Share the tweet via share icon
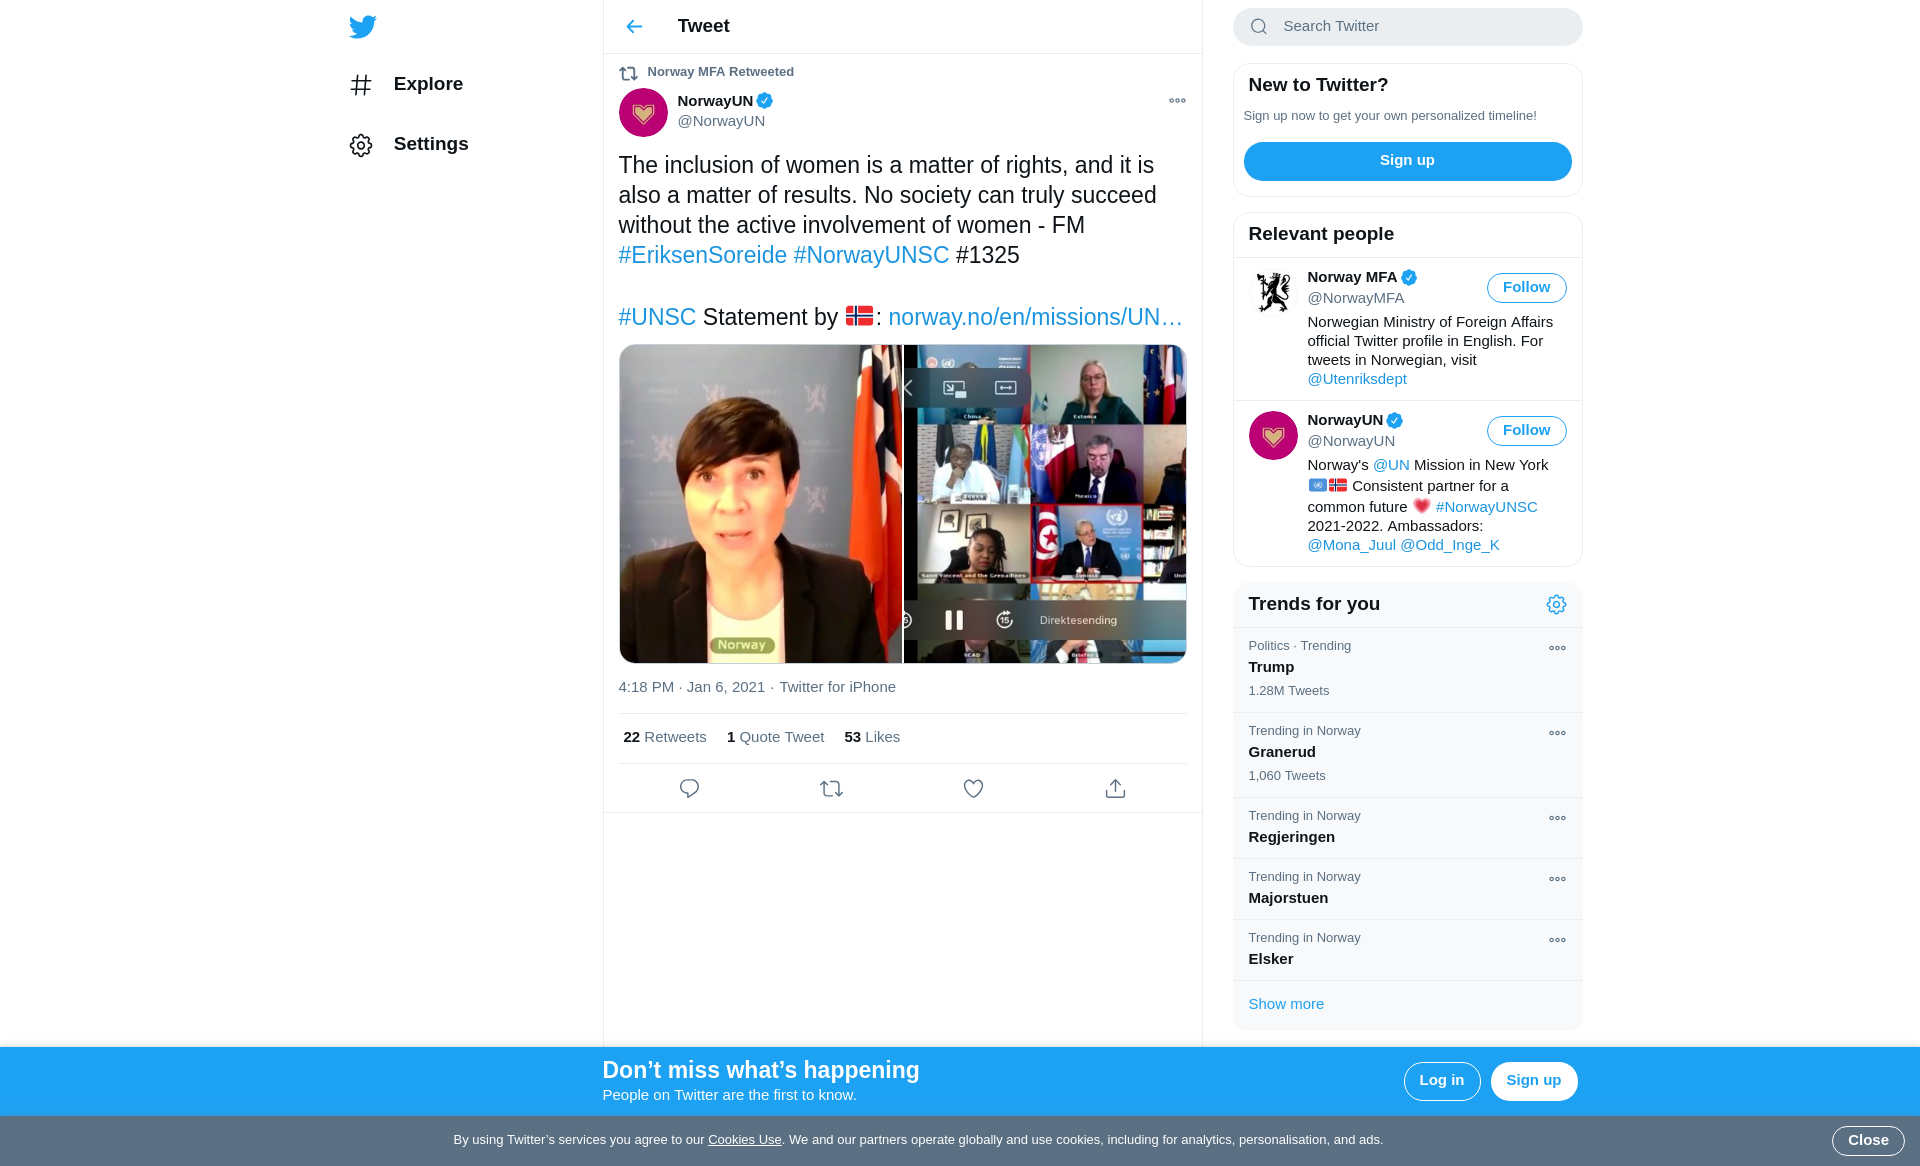 pos(1115,789)
